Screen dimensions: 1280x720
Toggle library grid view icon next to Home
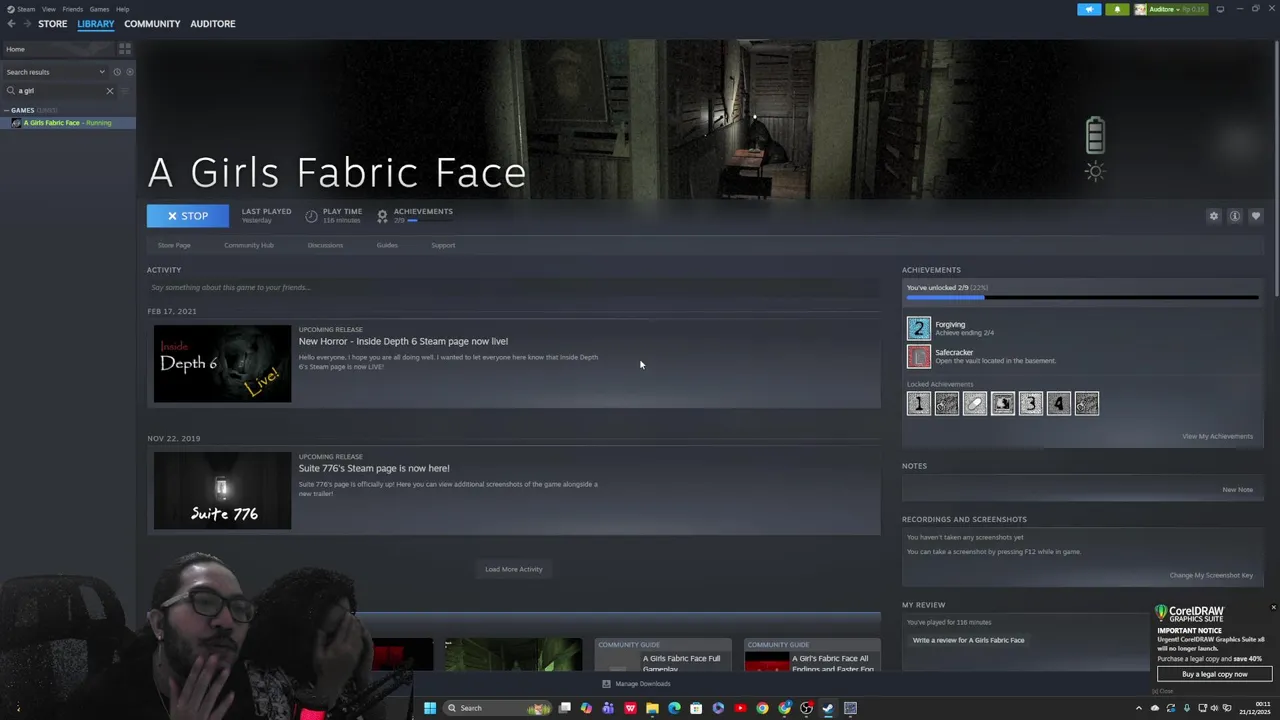click(125, 49)
